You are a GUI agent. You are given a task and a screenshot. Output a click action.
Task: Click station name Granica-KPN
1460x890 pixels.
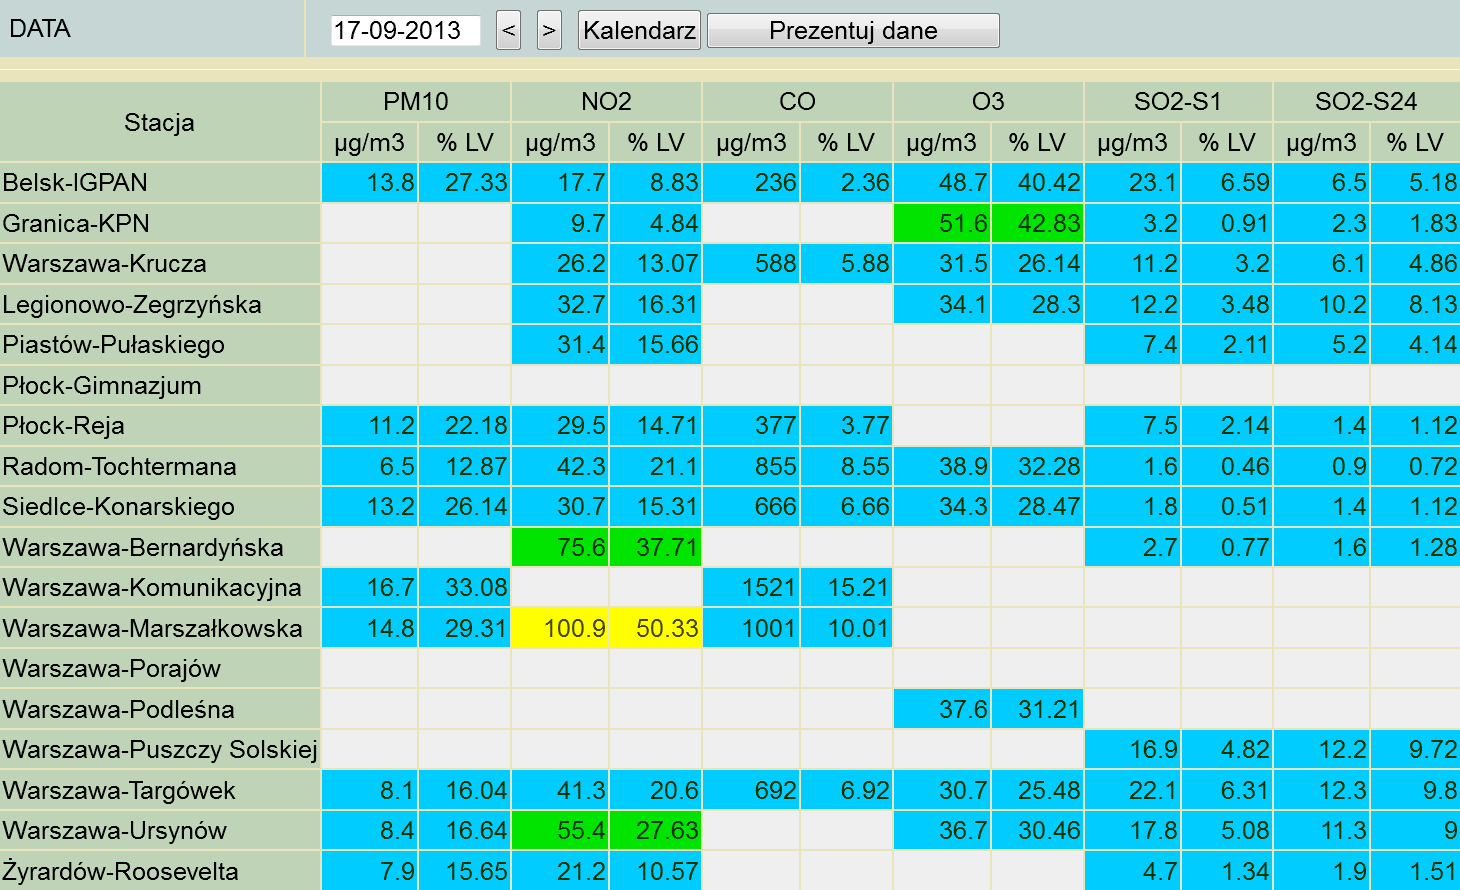tap(75, 223)
